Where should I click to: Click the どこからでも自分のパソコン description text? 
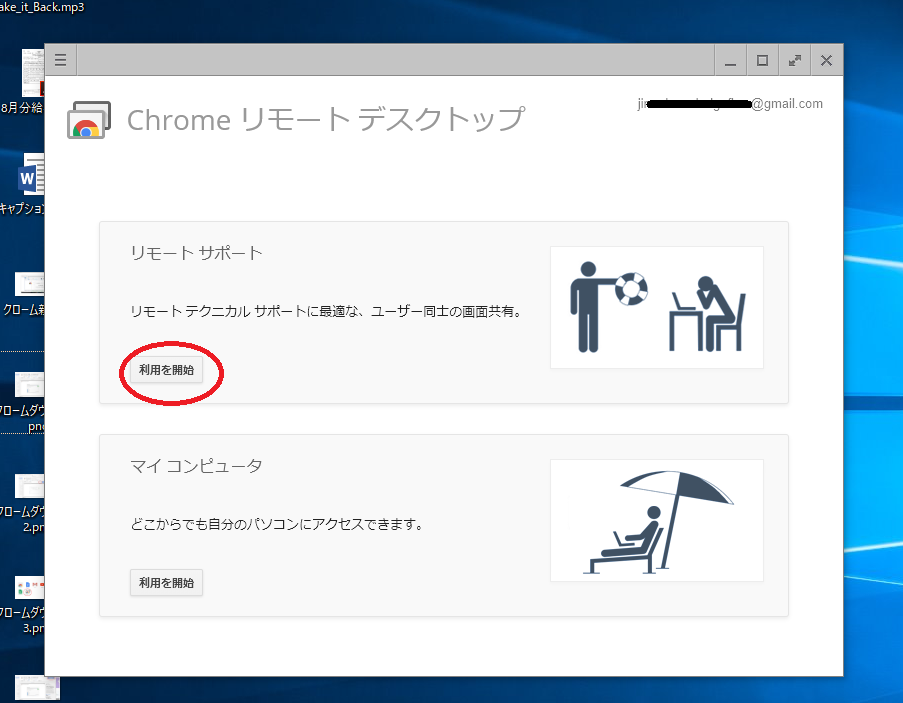[x=277, y=525]
